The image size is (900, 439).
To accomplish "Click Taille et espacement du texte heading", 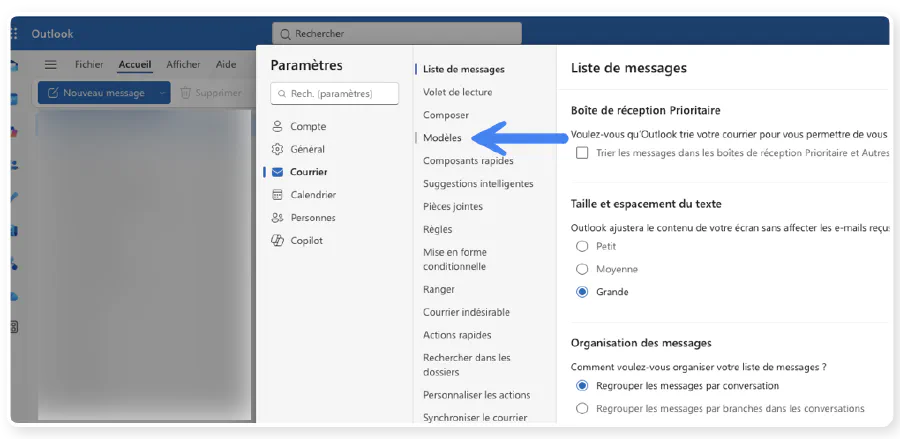I will [646, 204].
